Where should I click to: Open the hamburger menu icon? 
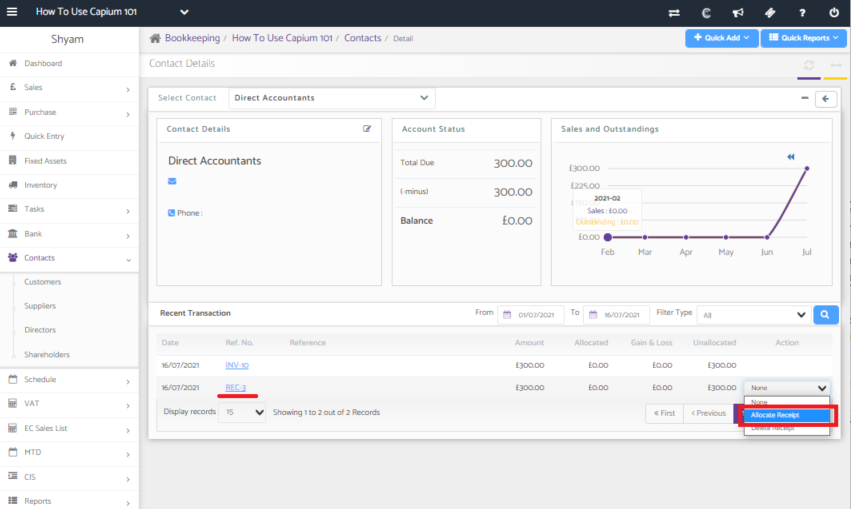(x=12, y=11)
